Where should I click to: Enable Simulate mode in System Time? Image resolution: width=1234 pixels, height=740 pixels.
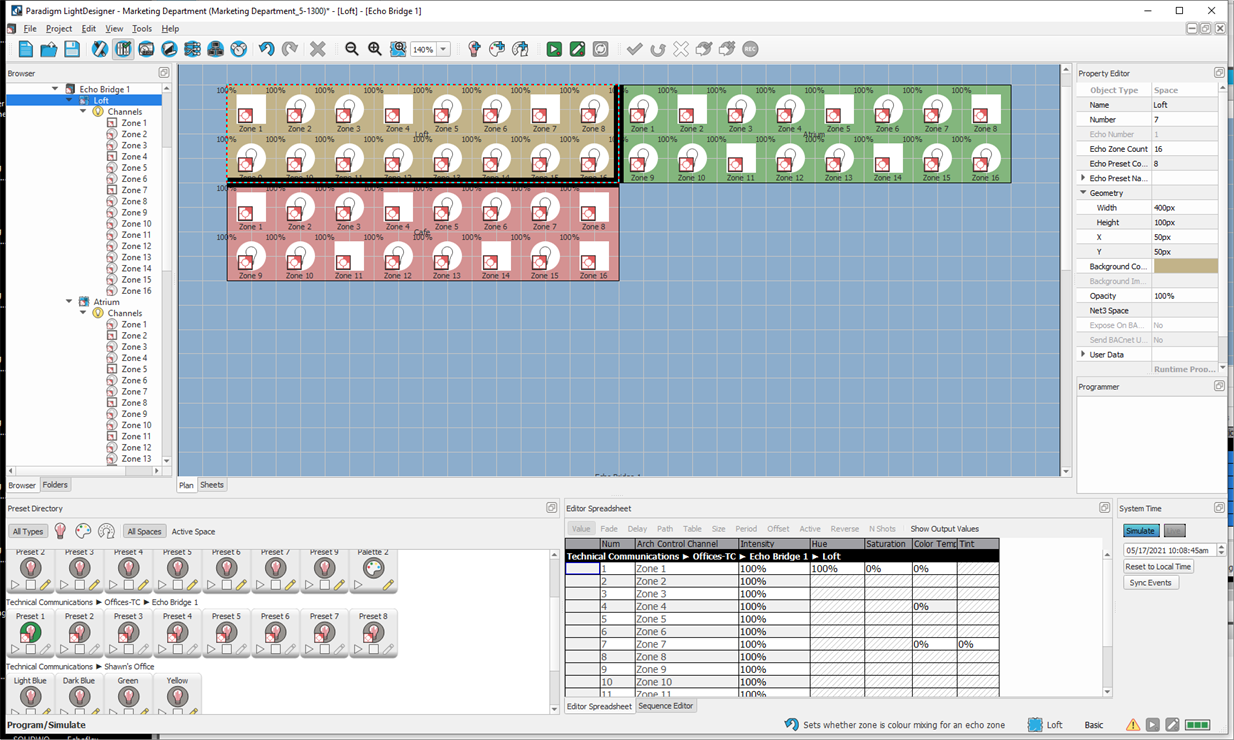[1140, 531]
